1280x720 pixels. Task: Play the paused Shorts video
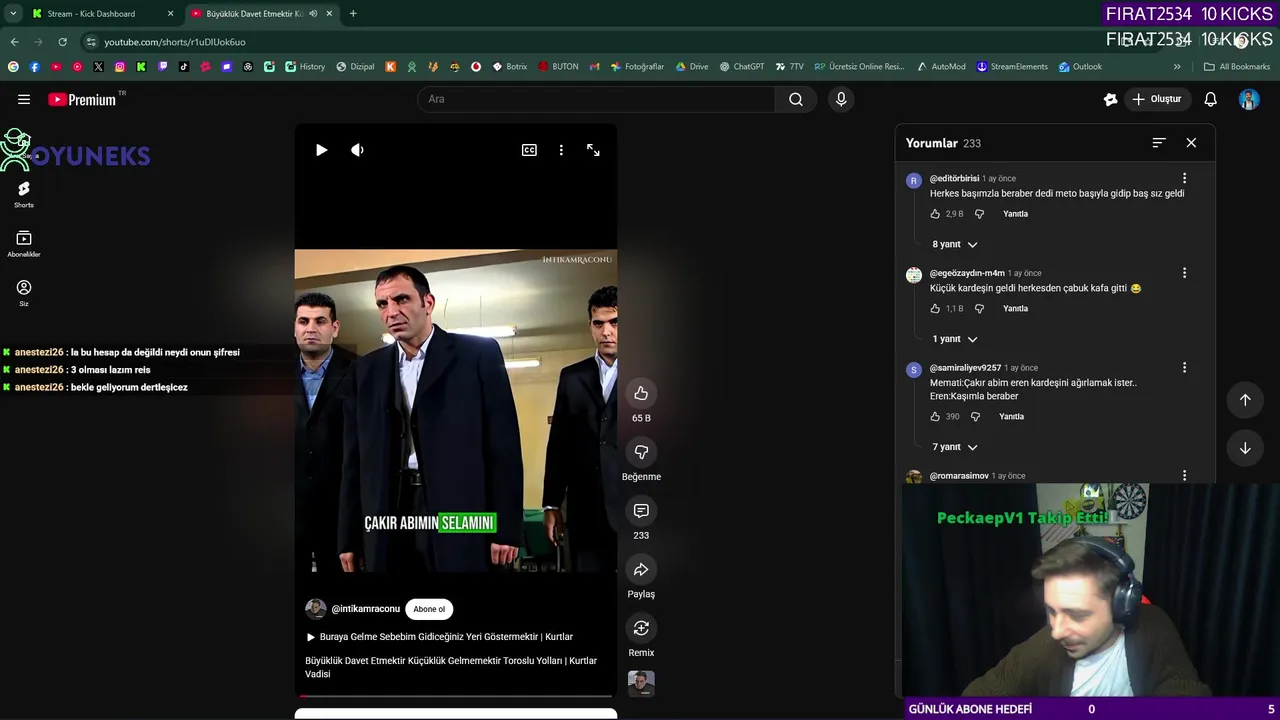click(x=321, y=150)
